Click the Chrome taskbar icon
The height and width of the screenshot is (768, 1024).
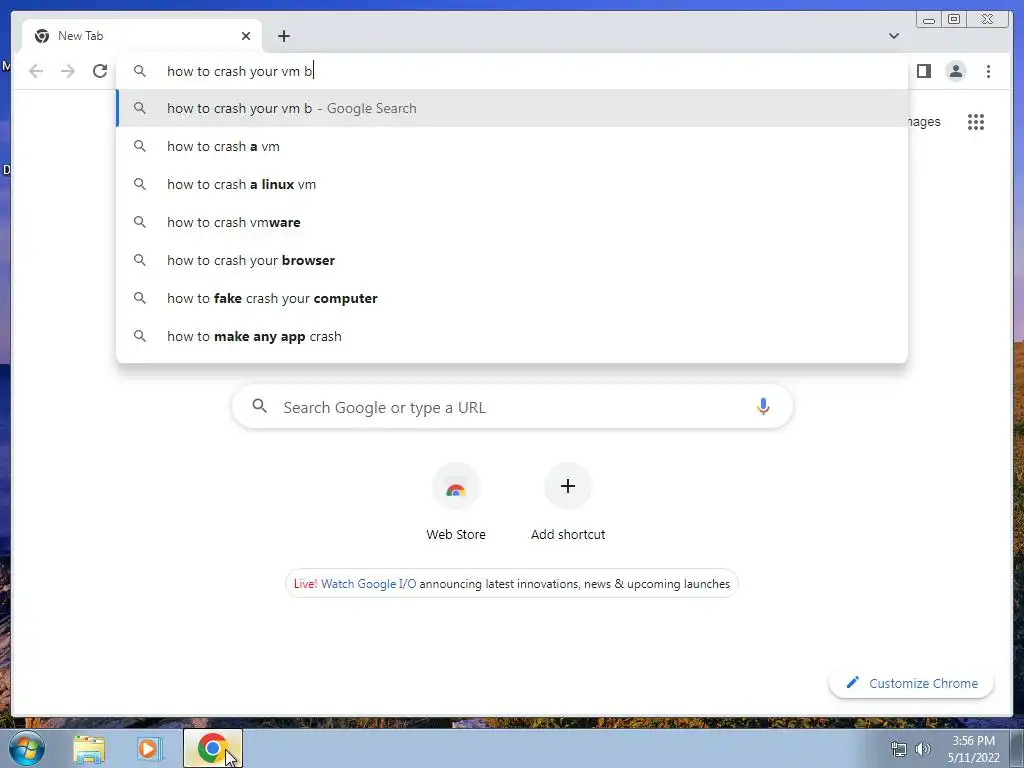tap(212, 748)
